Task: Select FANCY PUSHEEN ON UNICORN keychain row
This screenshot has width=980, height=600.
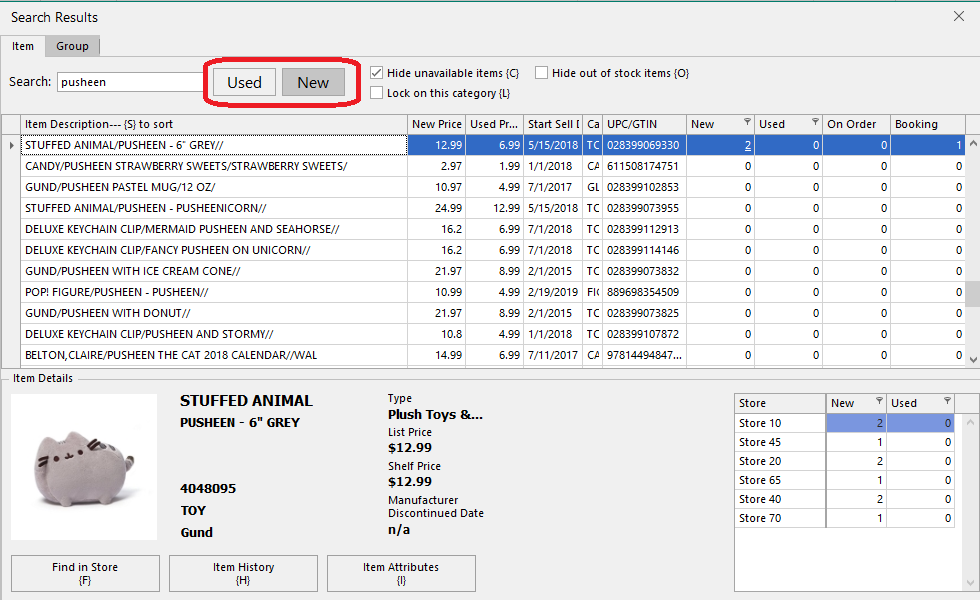Action: coord(493,250)
